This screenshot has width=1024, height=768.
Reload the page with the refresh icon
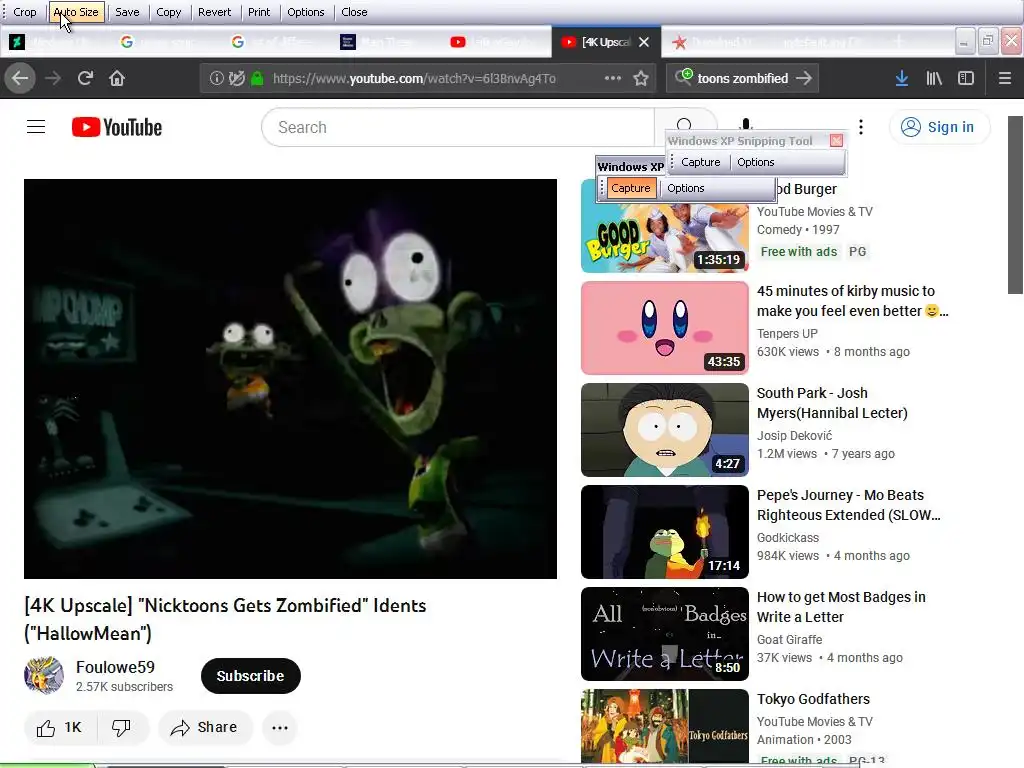85,78
